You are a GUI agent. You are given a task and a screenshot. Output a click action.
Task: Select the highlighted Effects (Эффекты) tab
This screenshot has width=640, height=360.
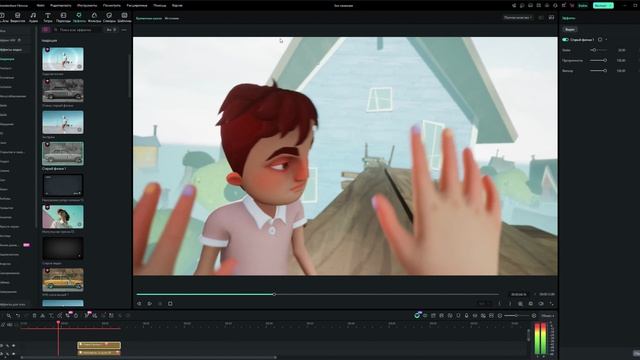point(79,17)
